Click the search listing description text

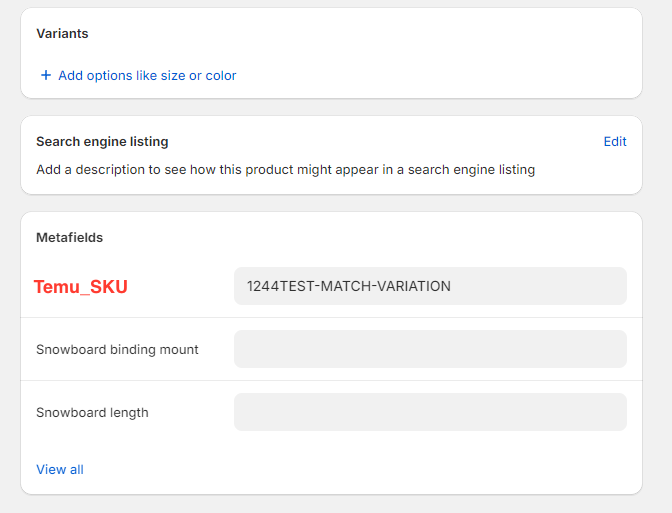(285, 170)
